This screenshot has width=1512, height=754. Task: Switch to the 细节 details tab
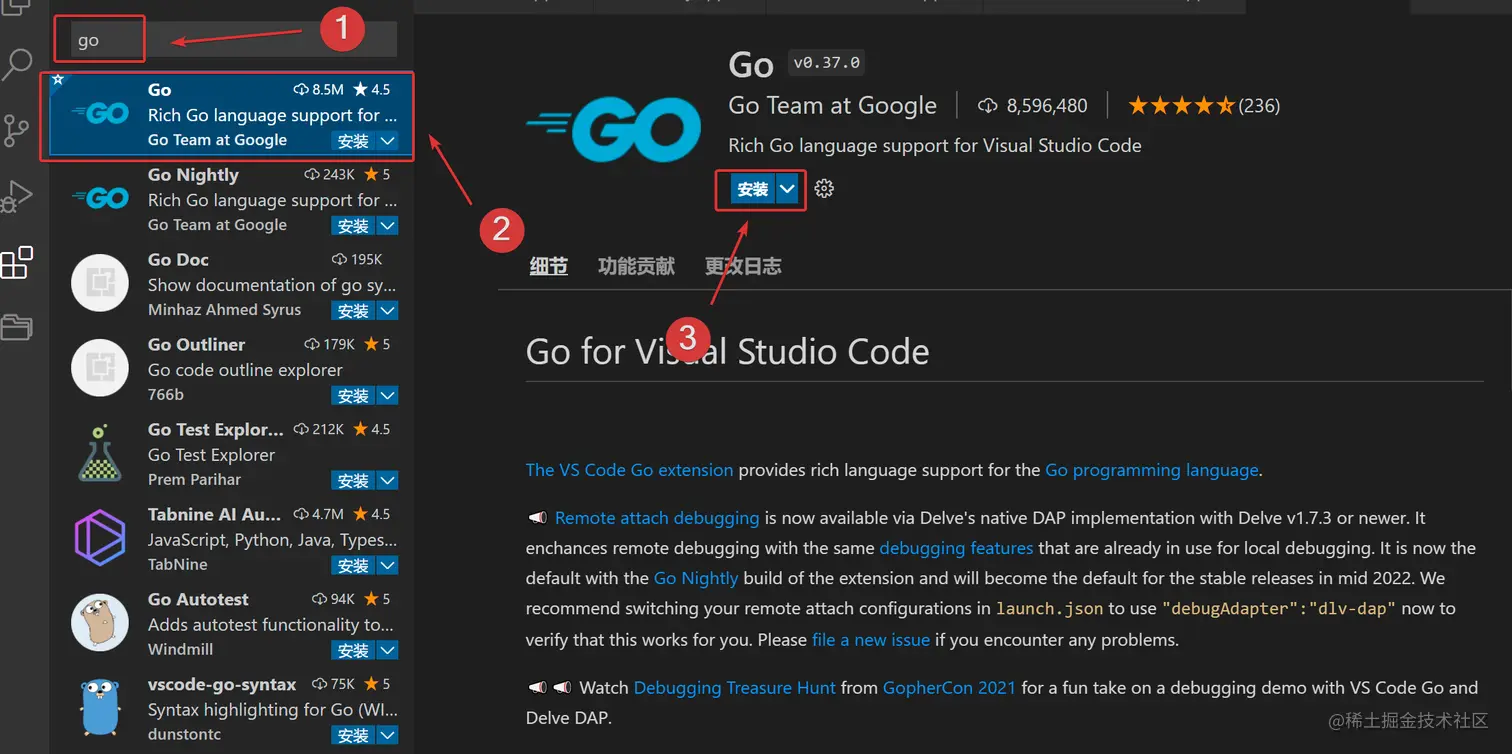(548, 266)
